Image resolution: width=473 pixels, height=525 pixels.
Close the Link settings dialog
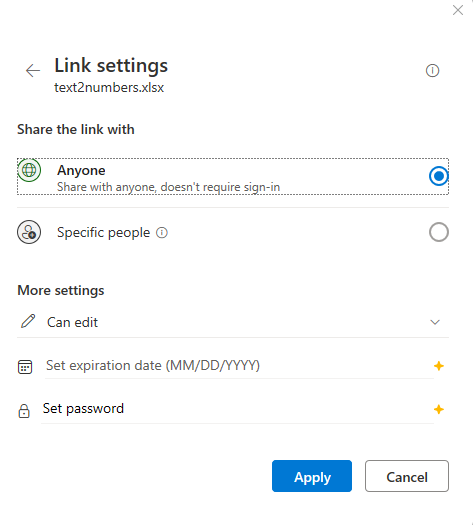(x=458, y=10)
